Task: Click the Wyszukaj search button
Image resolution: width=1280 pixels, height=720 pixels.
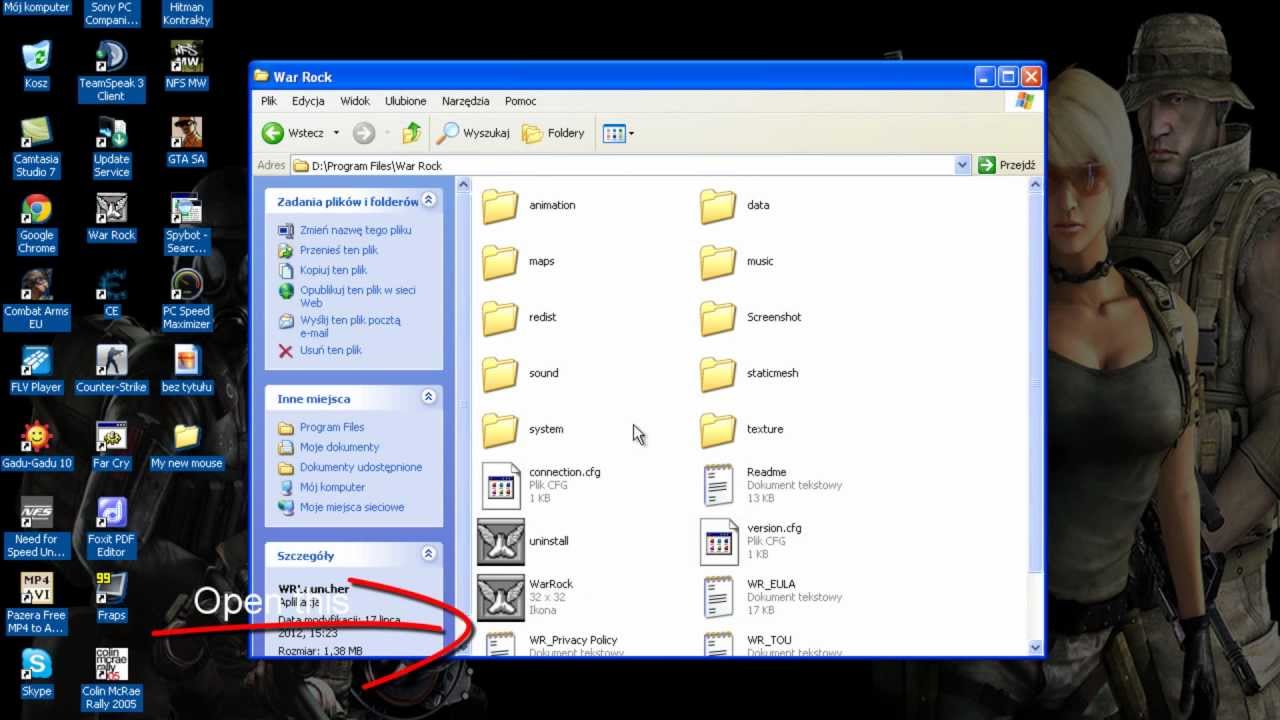Action: point(474,133)
